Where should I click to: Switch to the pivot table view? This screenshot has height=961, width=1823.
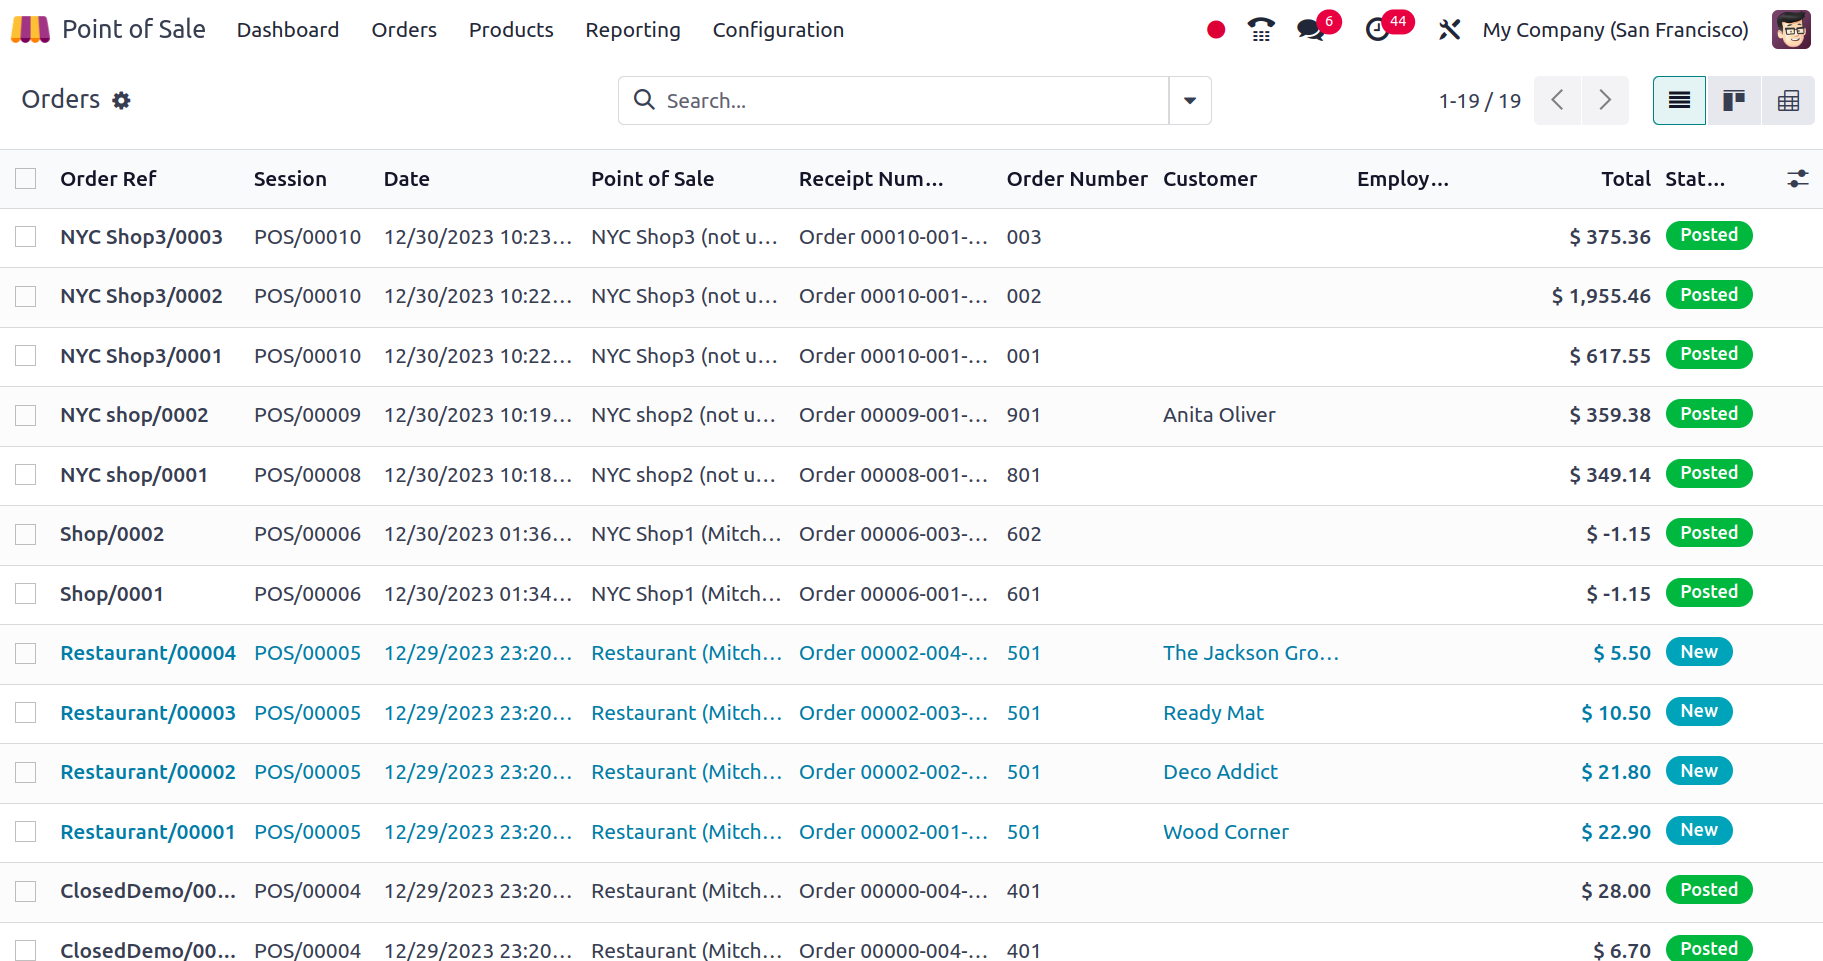1788,100
